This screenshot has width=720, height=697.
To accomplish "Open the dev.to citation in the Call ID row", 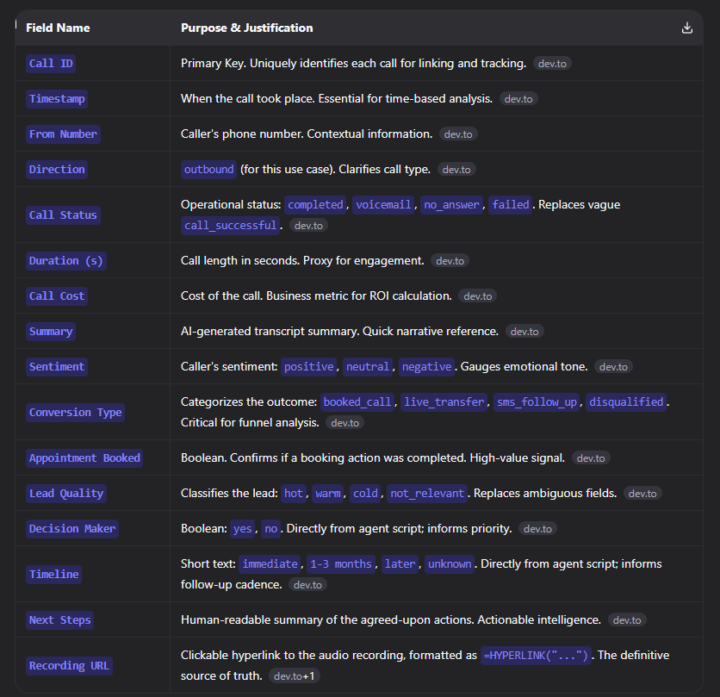I will [552, 63].
